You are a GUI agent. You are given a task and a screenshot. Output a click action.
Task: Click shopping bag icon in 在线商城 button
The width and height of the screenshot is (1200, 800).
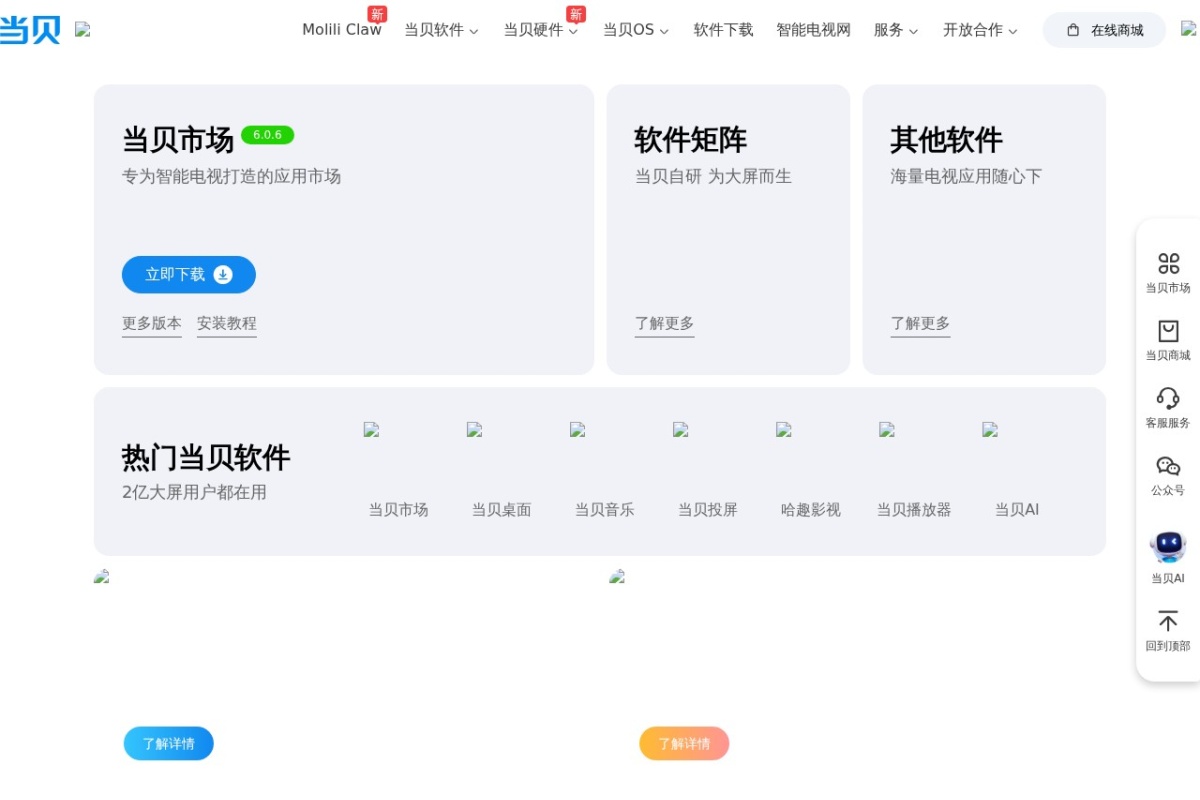pyautogui.click(x=1073, y=30)
